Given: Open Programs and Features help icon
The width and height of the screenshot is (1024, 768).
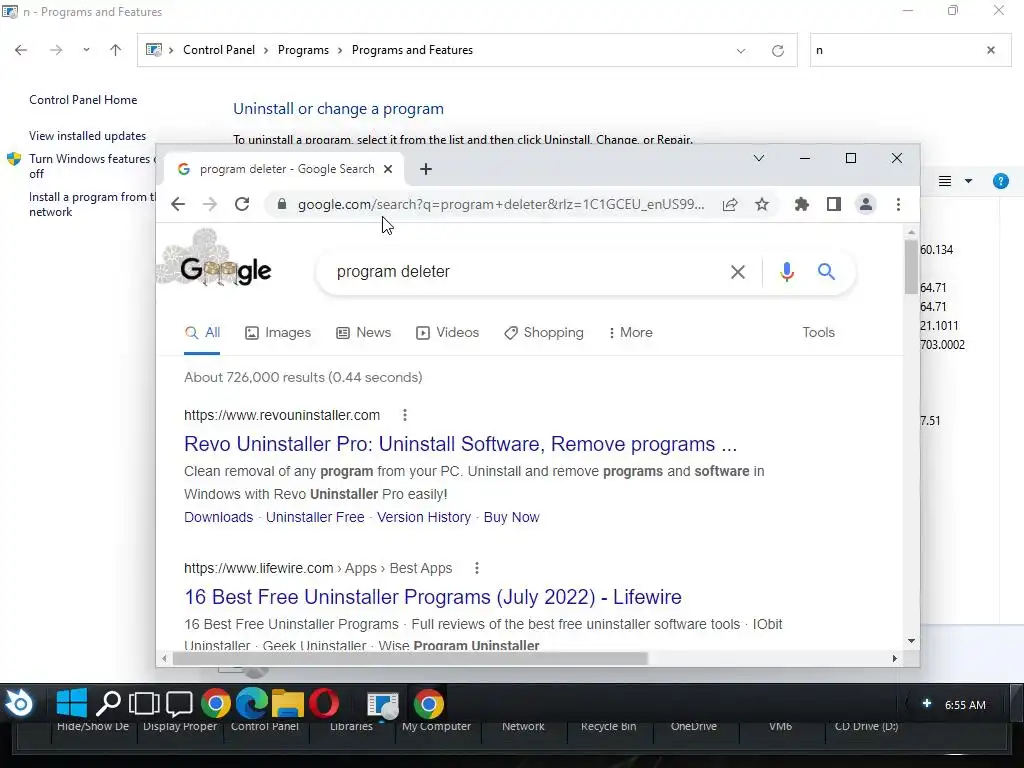Looking at the screenshot, I should 1000,181.
